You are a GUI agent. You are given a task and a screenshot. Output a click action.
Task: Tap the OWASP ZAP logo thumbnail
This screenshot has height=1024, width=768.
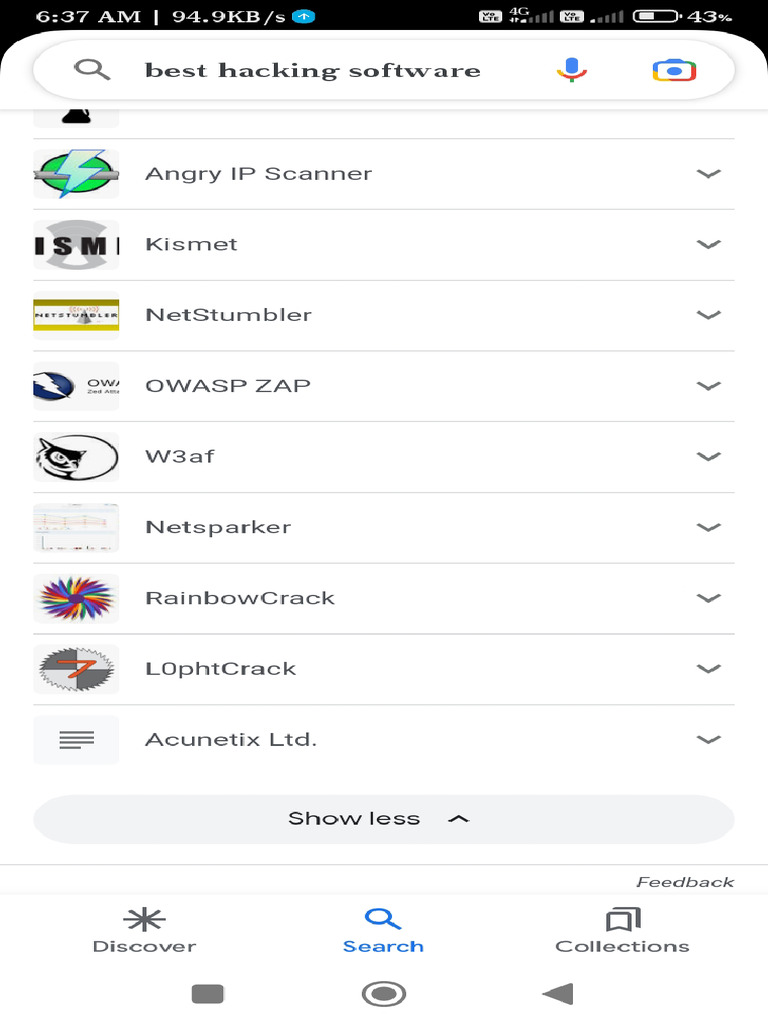[76, 386]
